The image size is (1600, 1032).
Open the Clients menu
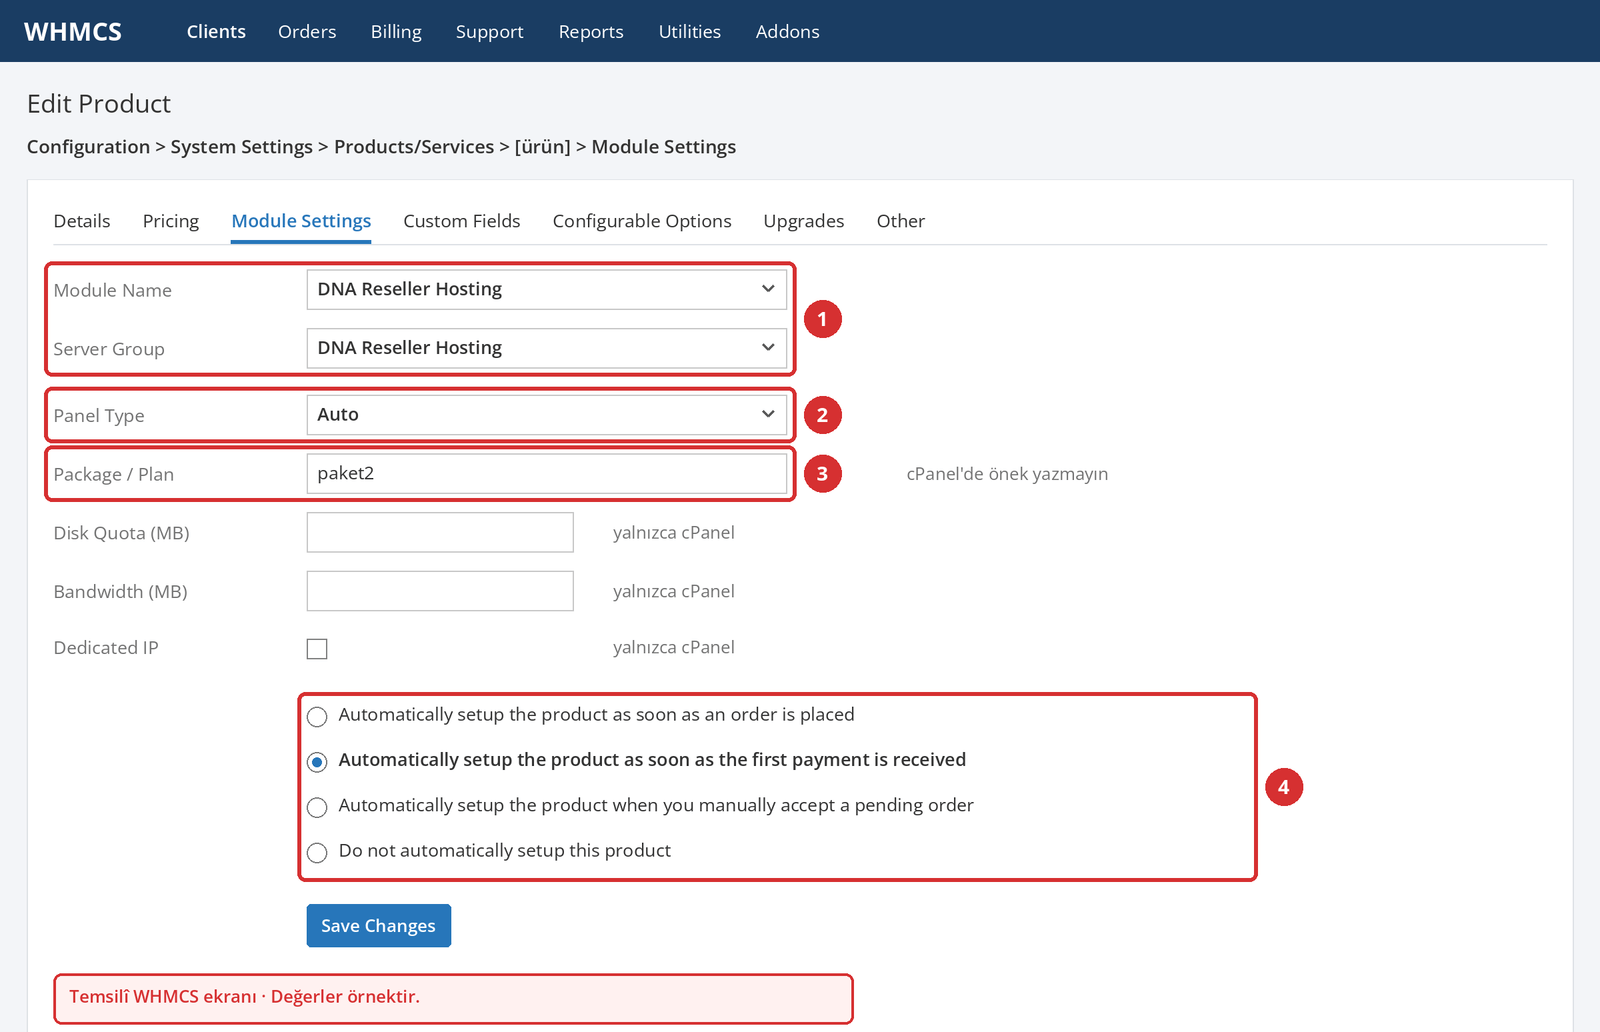coord(216,32)
